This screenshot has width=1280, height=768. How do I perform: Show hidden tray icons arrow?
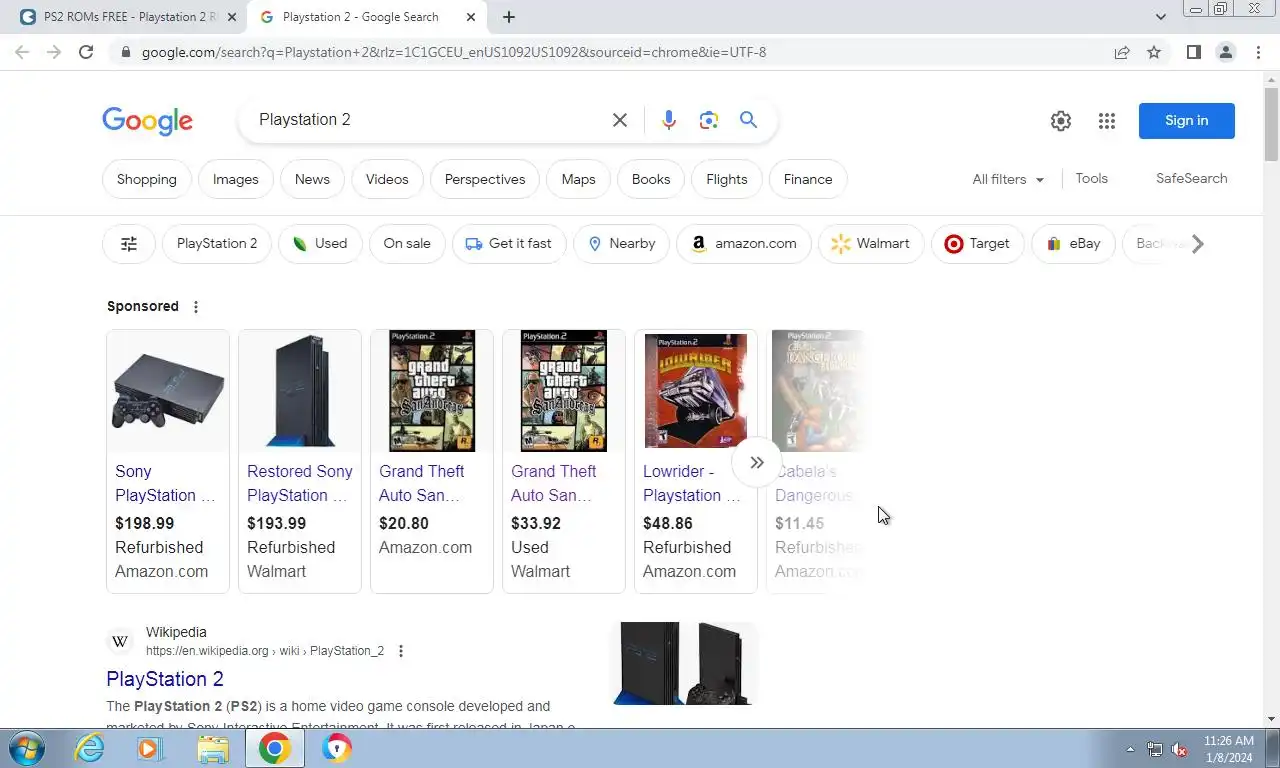click(1130, 749)
